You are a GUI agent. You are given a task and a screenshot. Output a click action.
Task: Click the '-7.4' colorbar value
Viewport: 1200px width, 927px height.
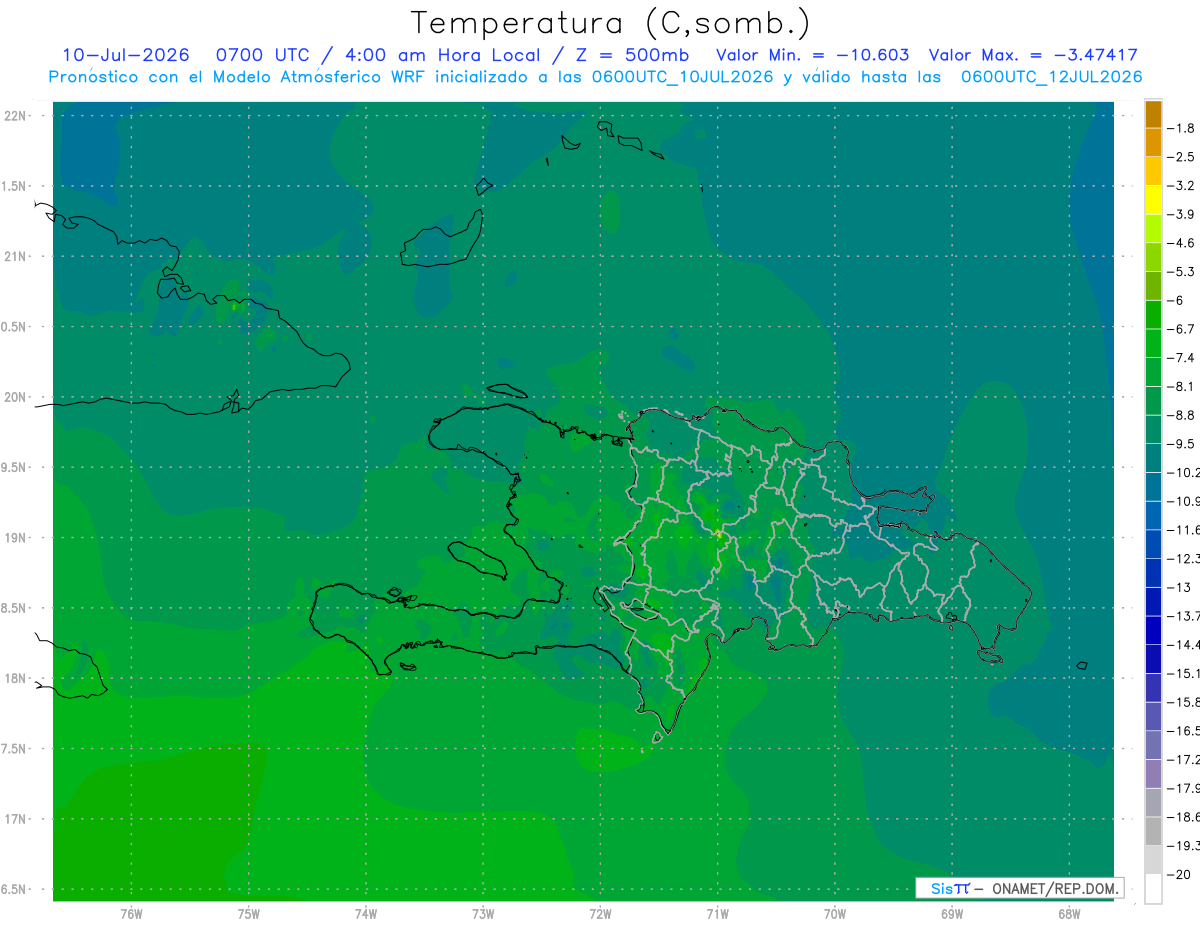click(1182, 358)
